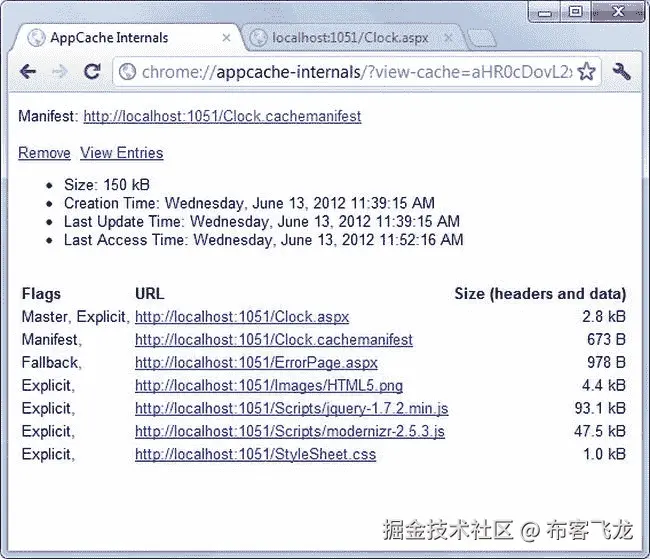Close the AppCache Internals tab

pos(226,38)
